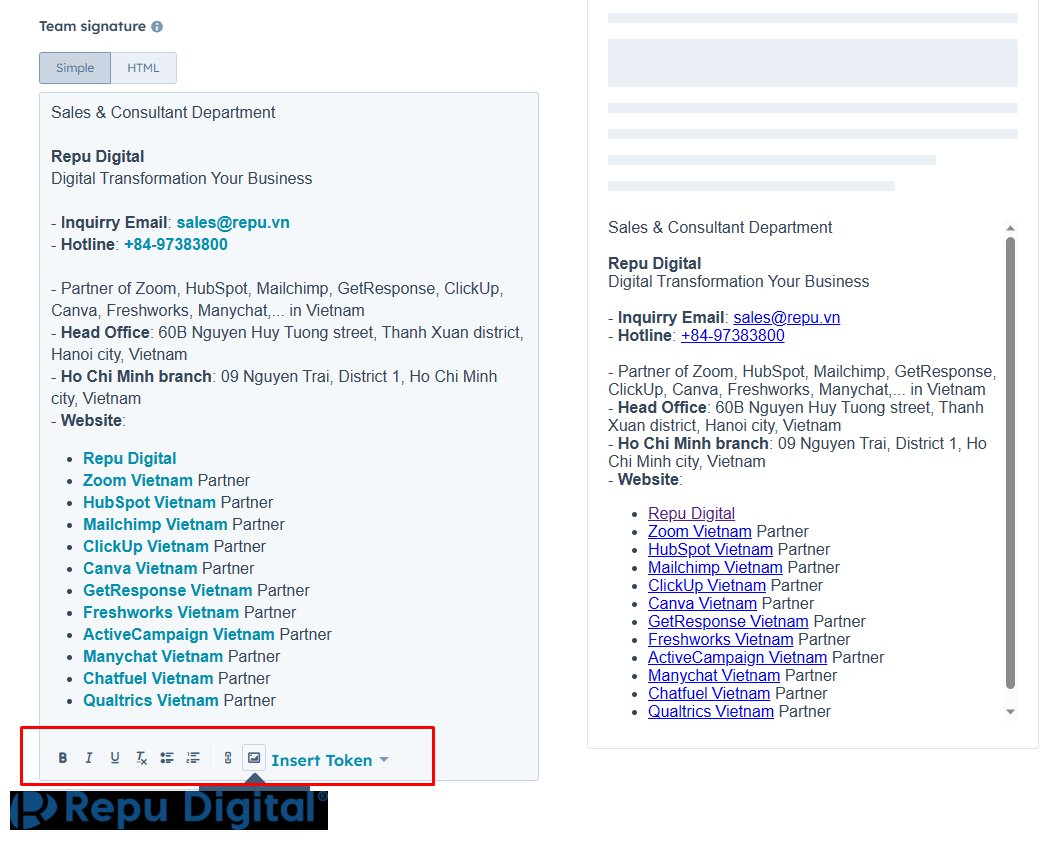Click "Head Office" text in the editor
Screen dimensions: 1061x841
105,332
